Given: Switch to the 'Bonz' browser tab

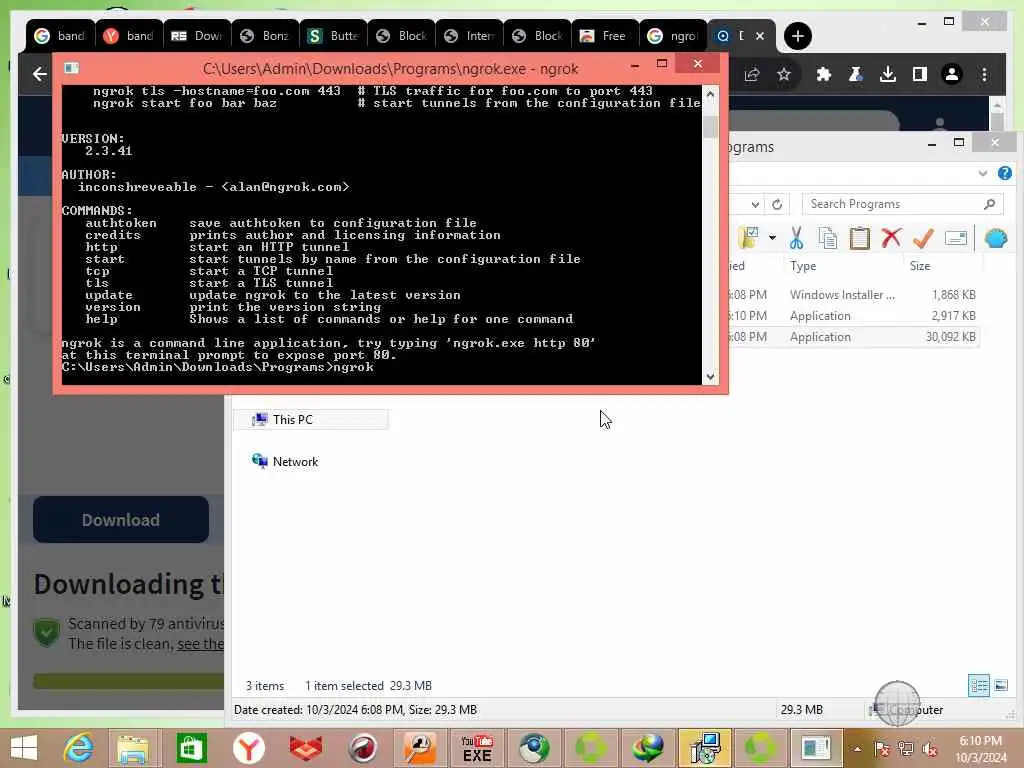Looking at the screenshot, I should (265, 36).
